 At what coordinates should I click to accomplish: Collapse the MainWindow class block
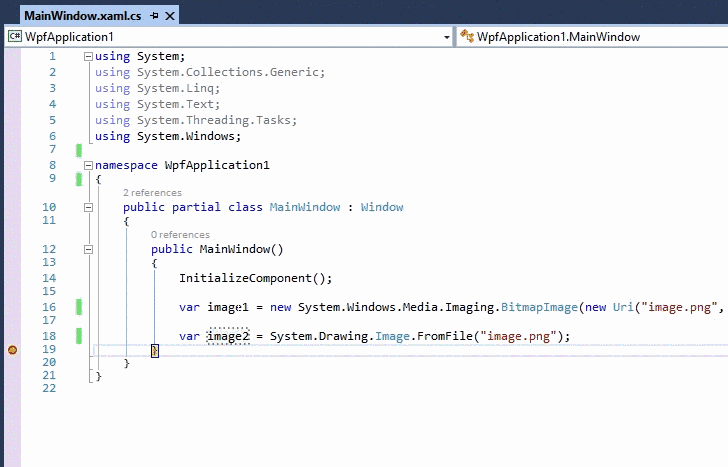[x=88, y=208]
